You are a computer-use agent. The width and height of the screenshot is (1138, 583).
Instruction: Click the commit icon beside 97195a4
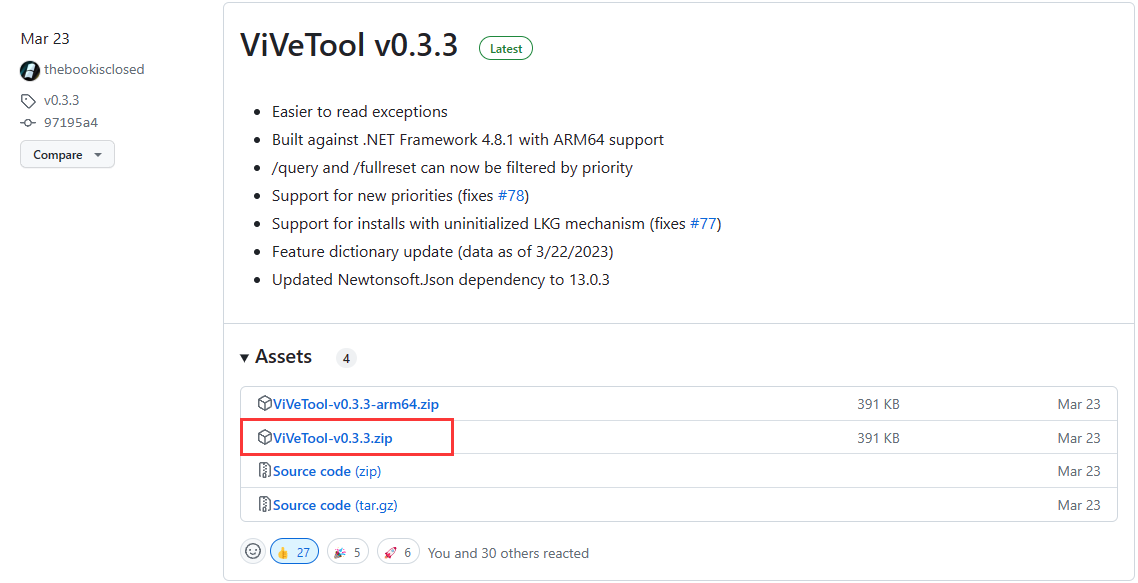(28, 123)
